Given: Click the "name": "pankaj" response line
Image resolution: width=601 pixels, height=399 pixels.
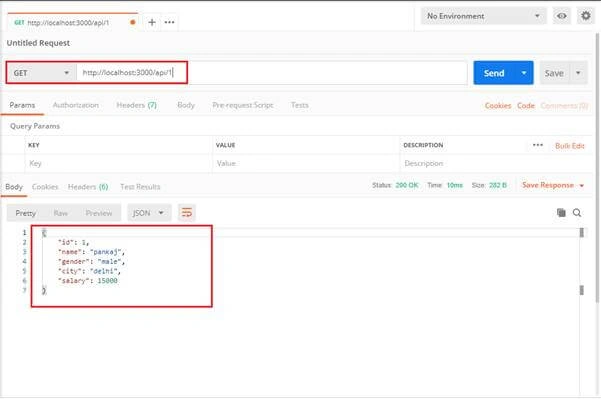Looking at the screenshot, I should 91,252.
